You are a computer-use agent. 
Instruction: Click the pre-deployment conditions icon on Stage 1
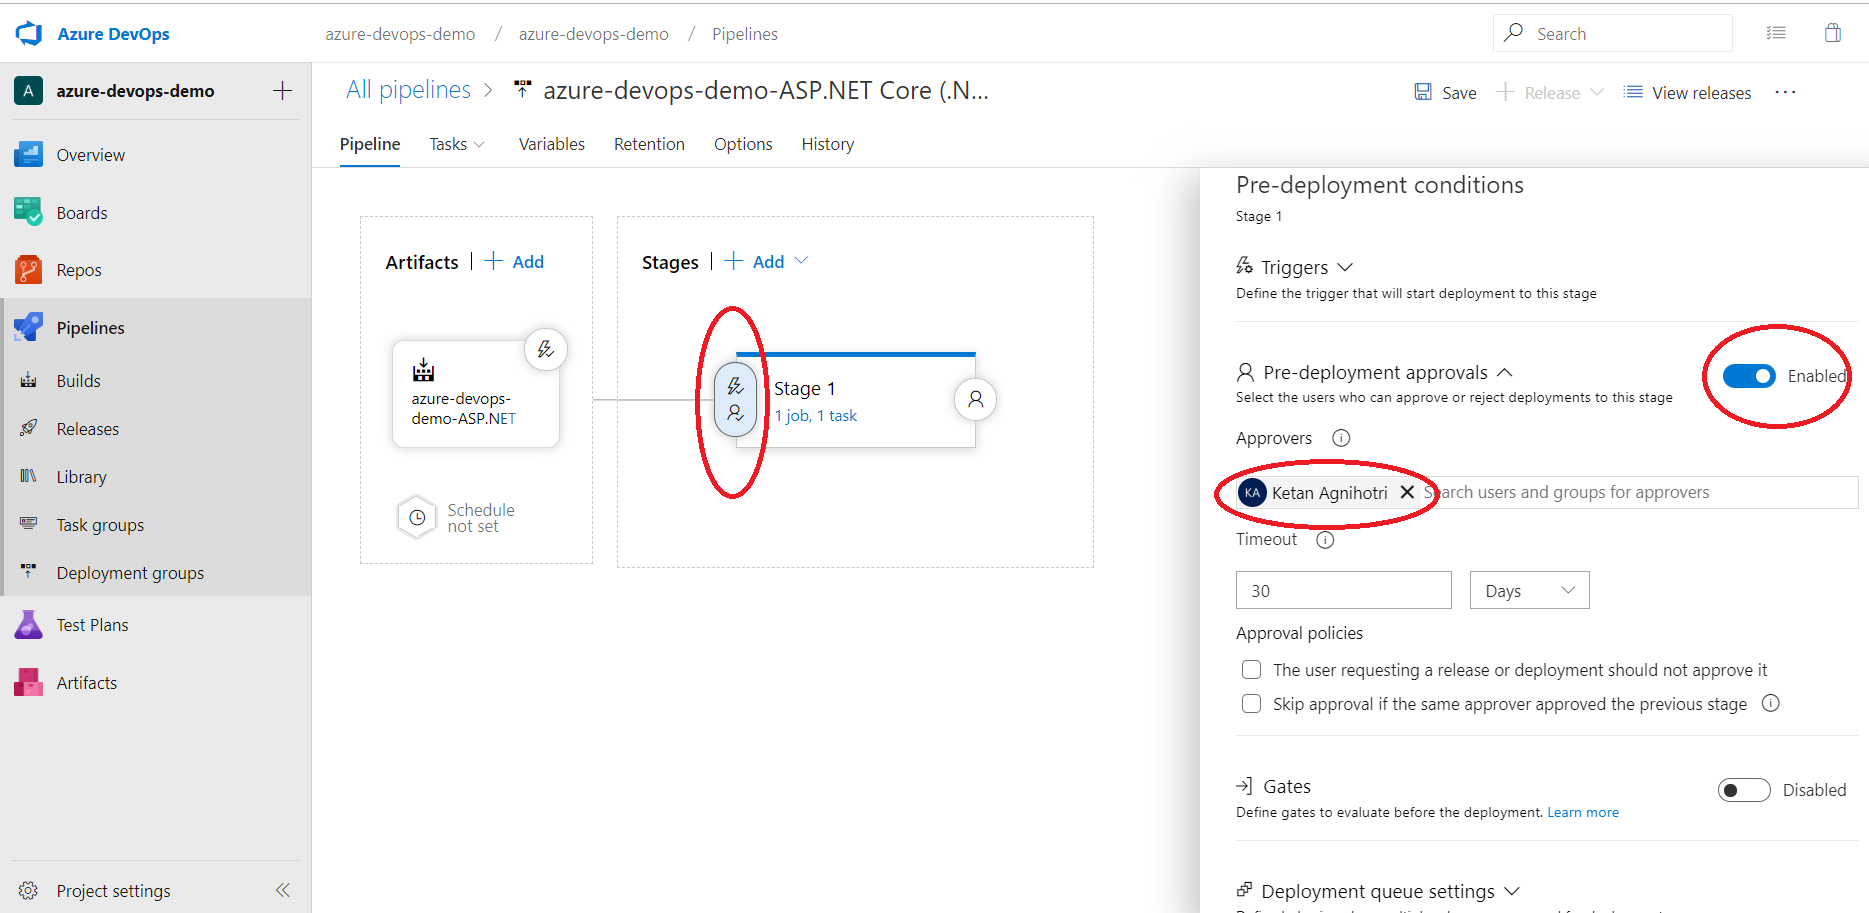pyautogui.click(x=735, y=400)
